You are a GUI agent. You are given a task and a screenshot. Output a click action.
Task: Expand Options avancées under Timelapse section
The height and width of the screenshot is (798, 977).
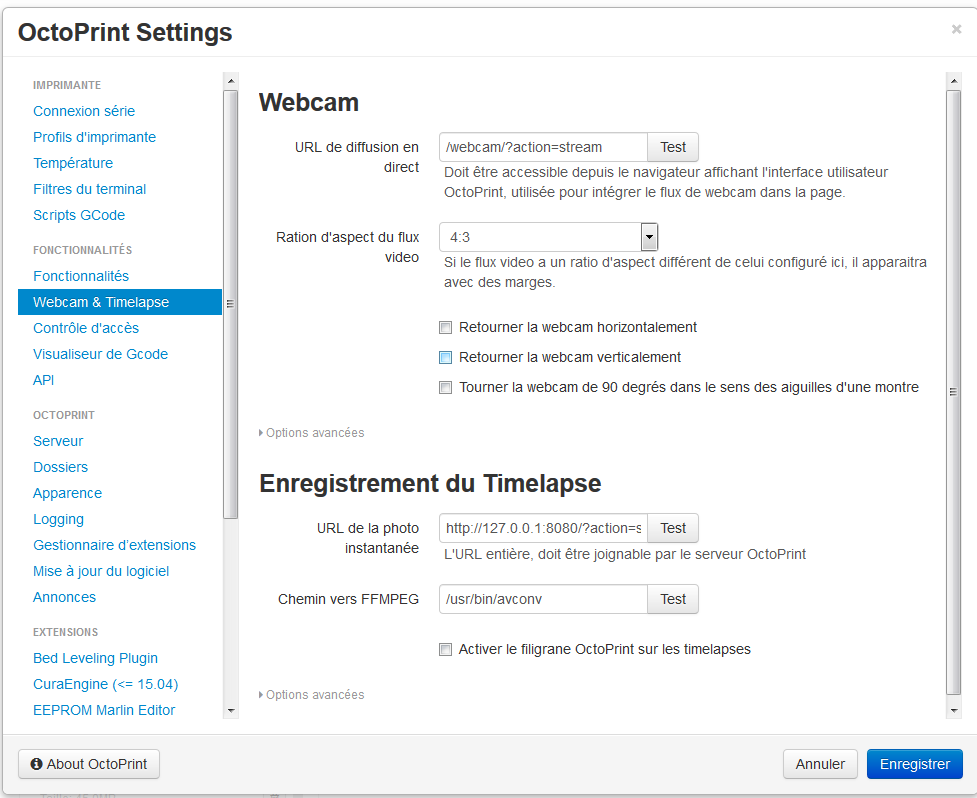(x=312, y=695)
